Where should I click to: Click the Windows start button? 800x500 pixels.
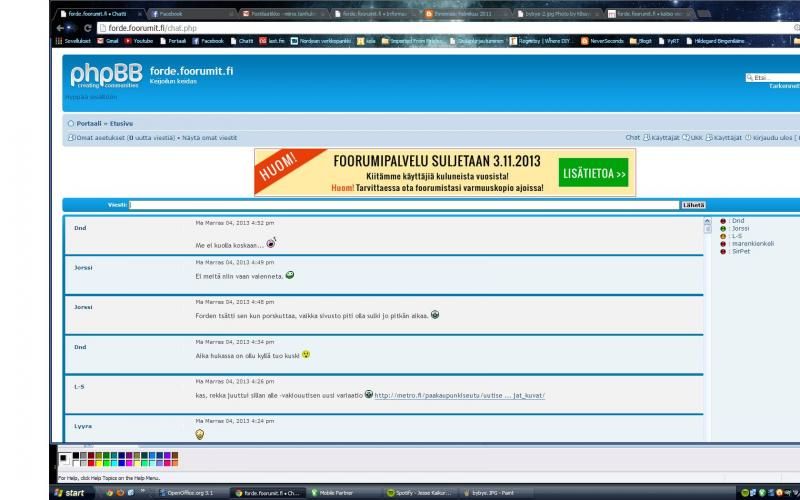[69, 493]
